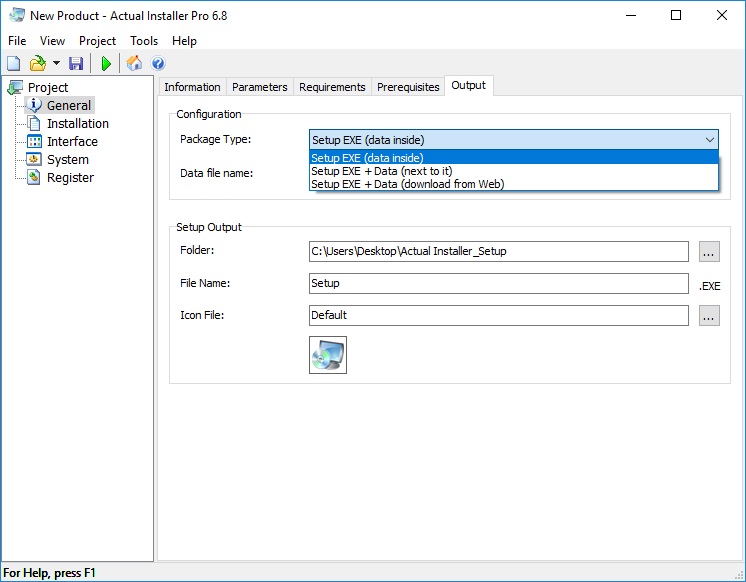746x582 pixels.
Task: Click the General info icon in tree
Action: coord(34,105)
